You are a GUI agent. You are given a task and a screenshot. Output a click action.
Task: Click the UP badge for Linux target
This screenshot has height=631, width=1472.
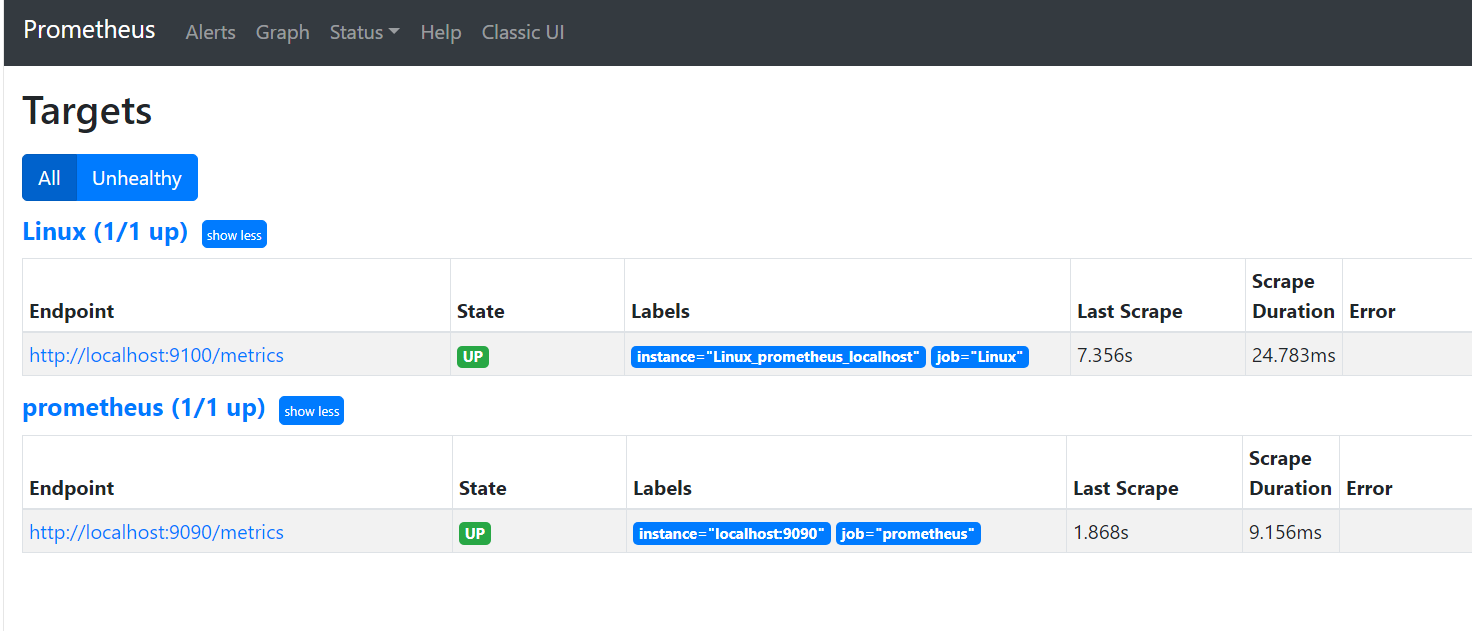(x=473, y=356)
